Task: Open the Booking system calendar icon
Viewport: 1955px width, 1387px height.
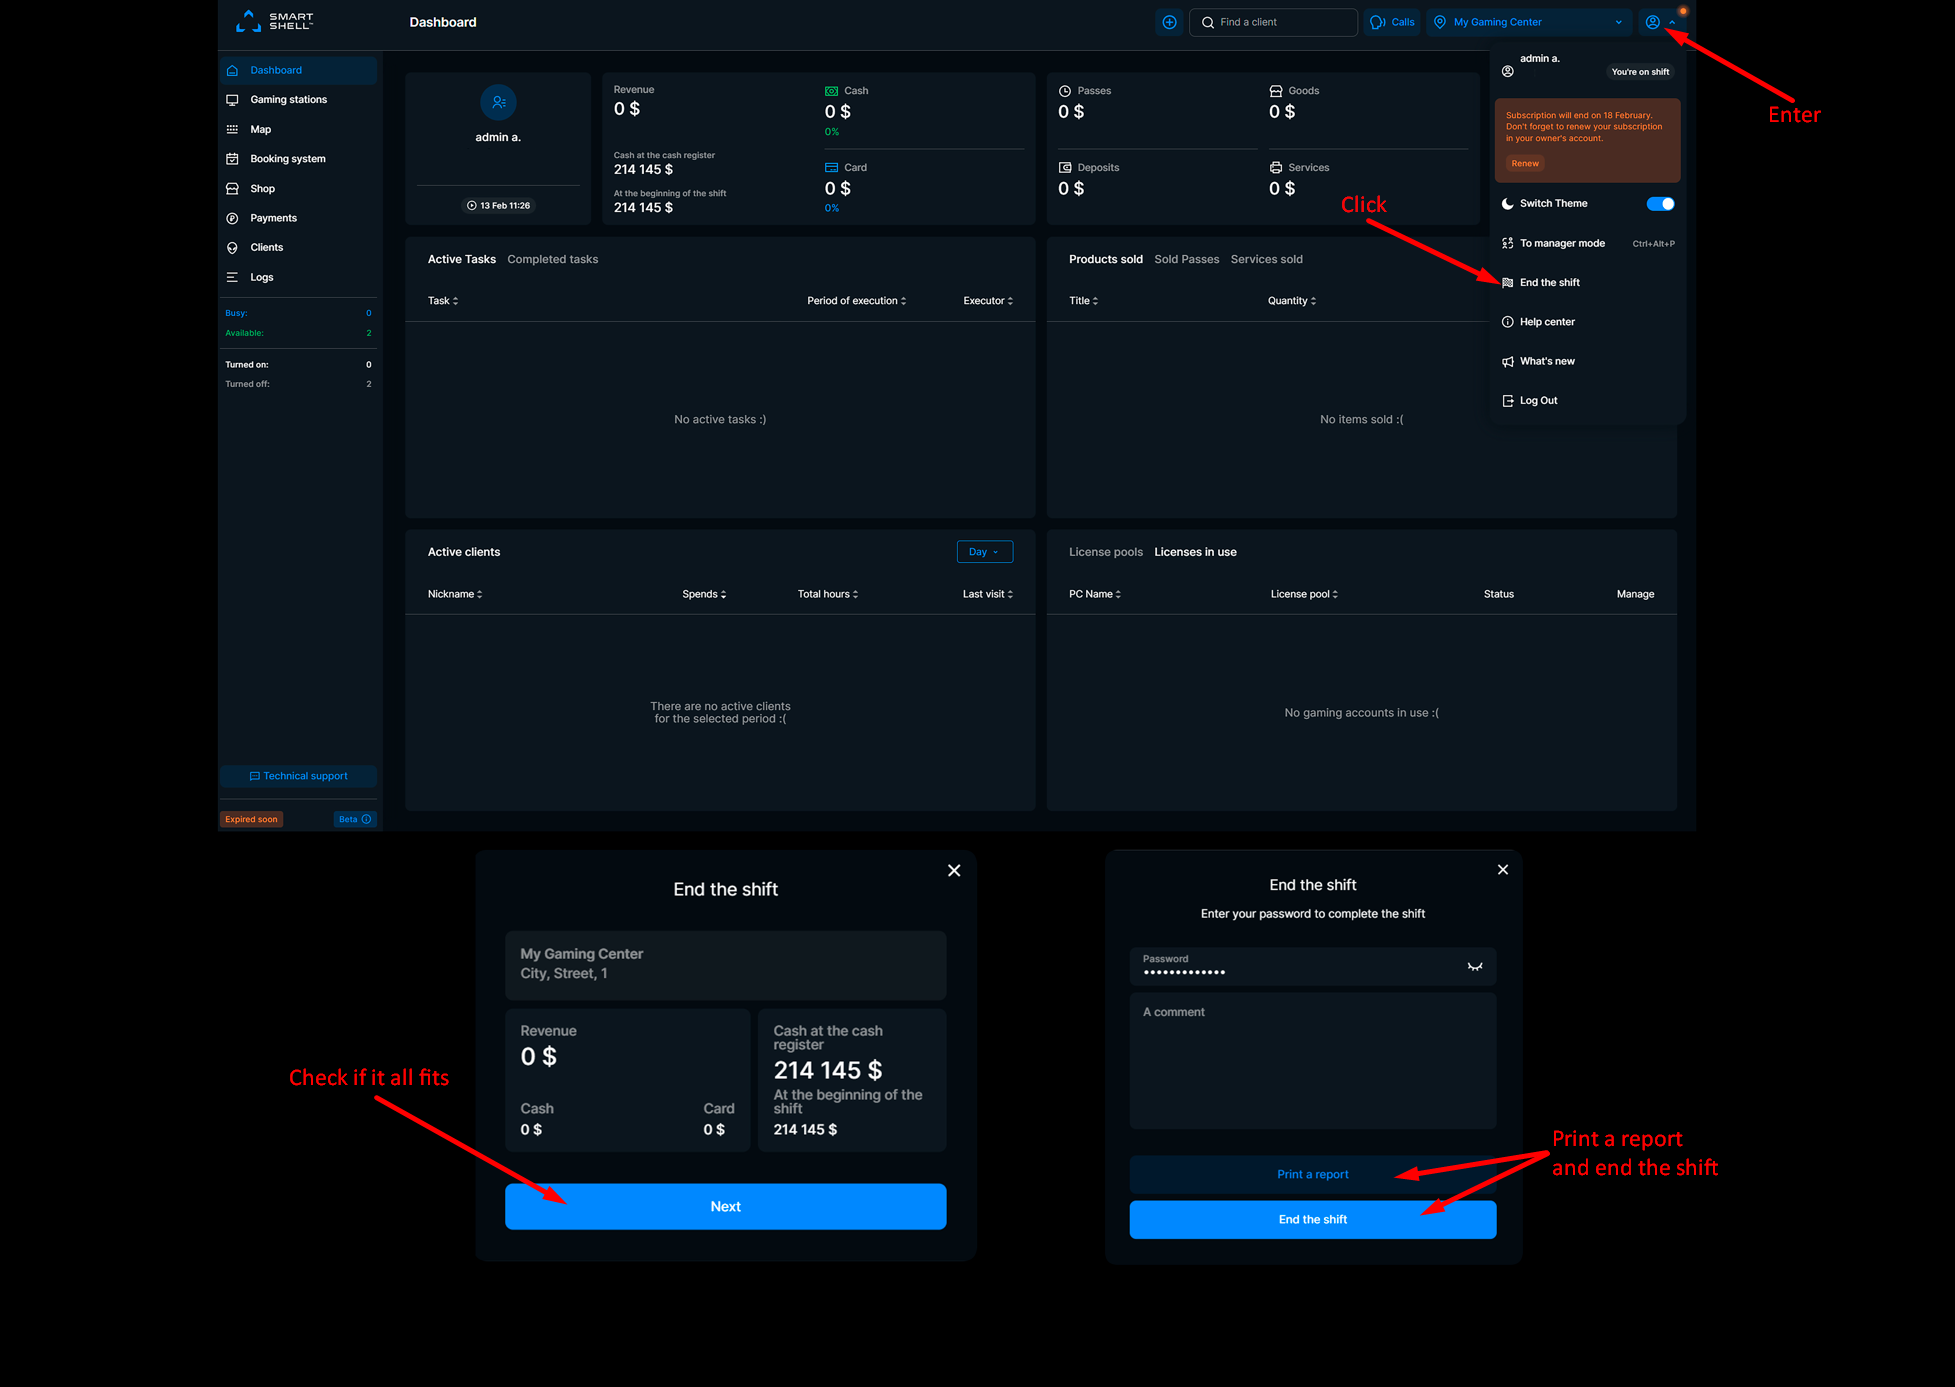Action: click(232, 159)
